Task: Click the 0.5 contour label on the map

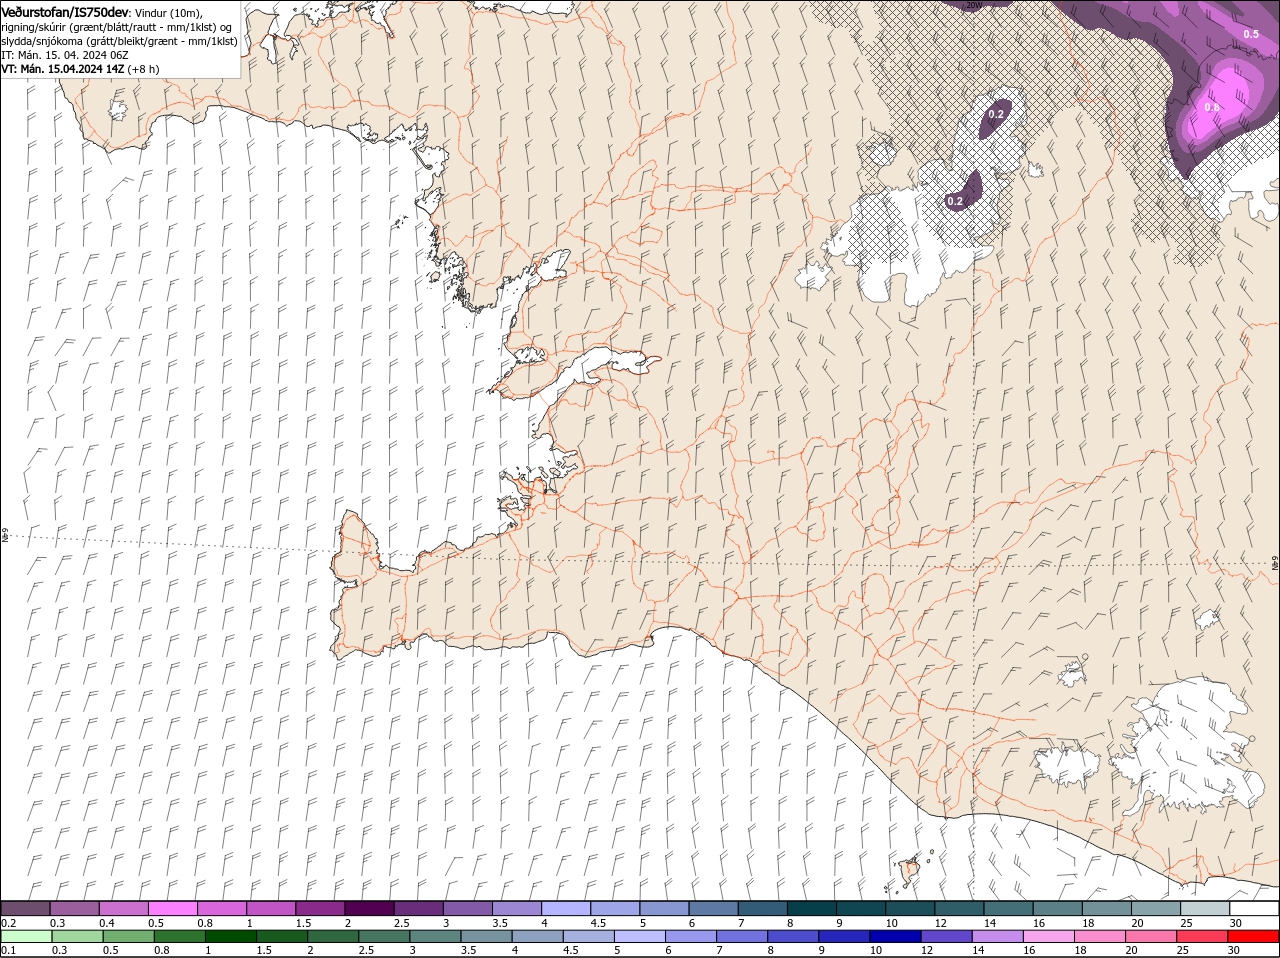Action: [x=1251, y=34]
